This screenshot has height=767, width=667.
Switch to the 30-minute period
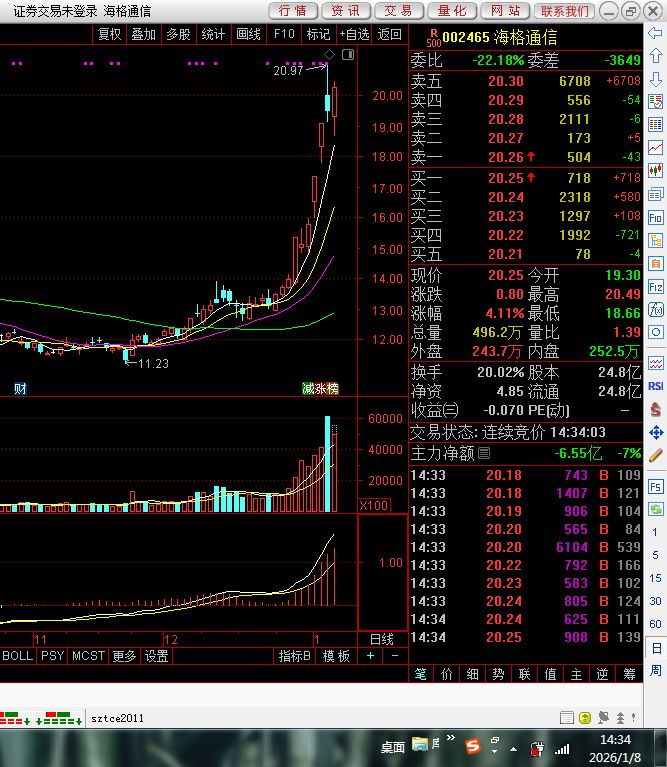pyautogui.click(x=655, y=601)
